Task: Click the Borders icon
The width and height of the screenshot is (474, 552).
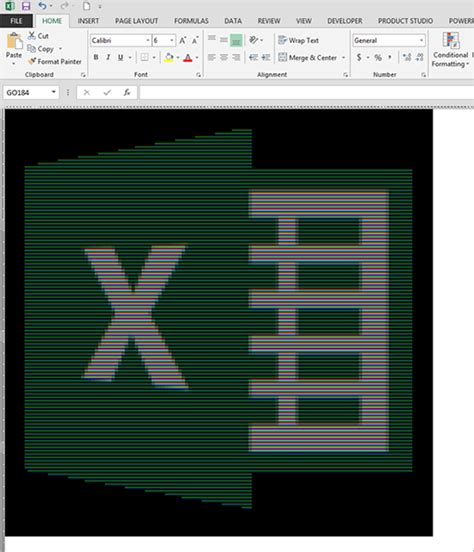Action: (144, 57)
